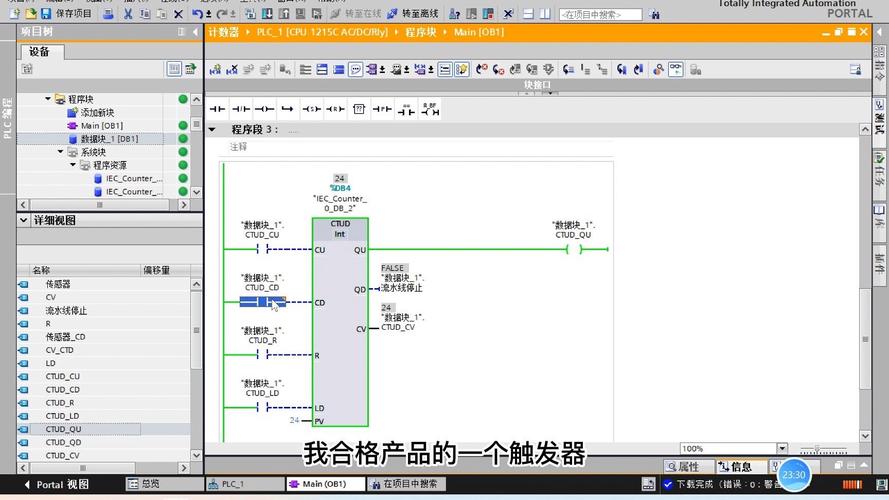Click the CTUD counter block header
This screenshot has width=889, height=500.
pos(340,229)
